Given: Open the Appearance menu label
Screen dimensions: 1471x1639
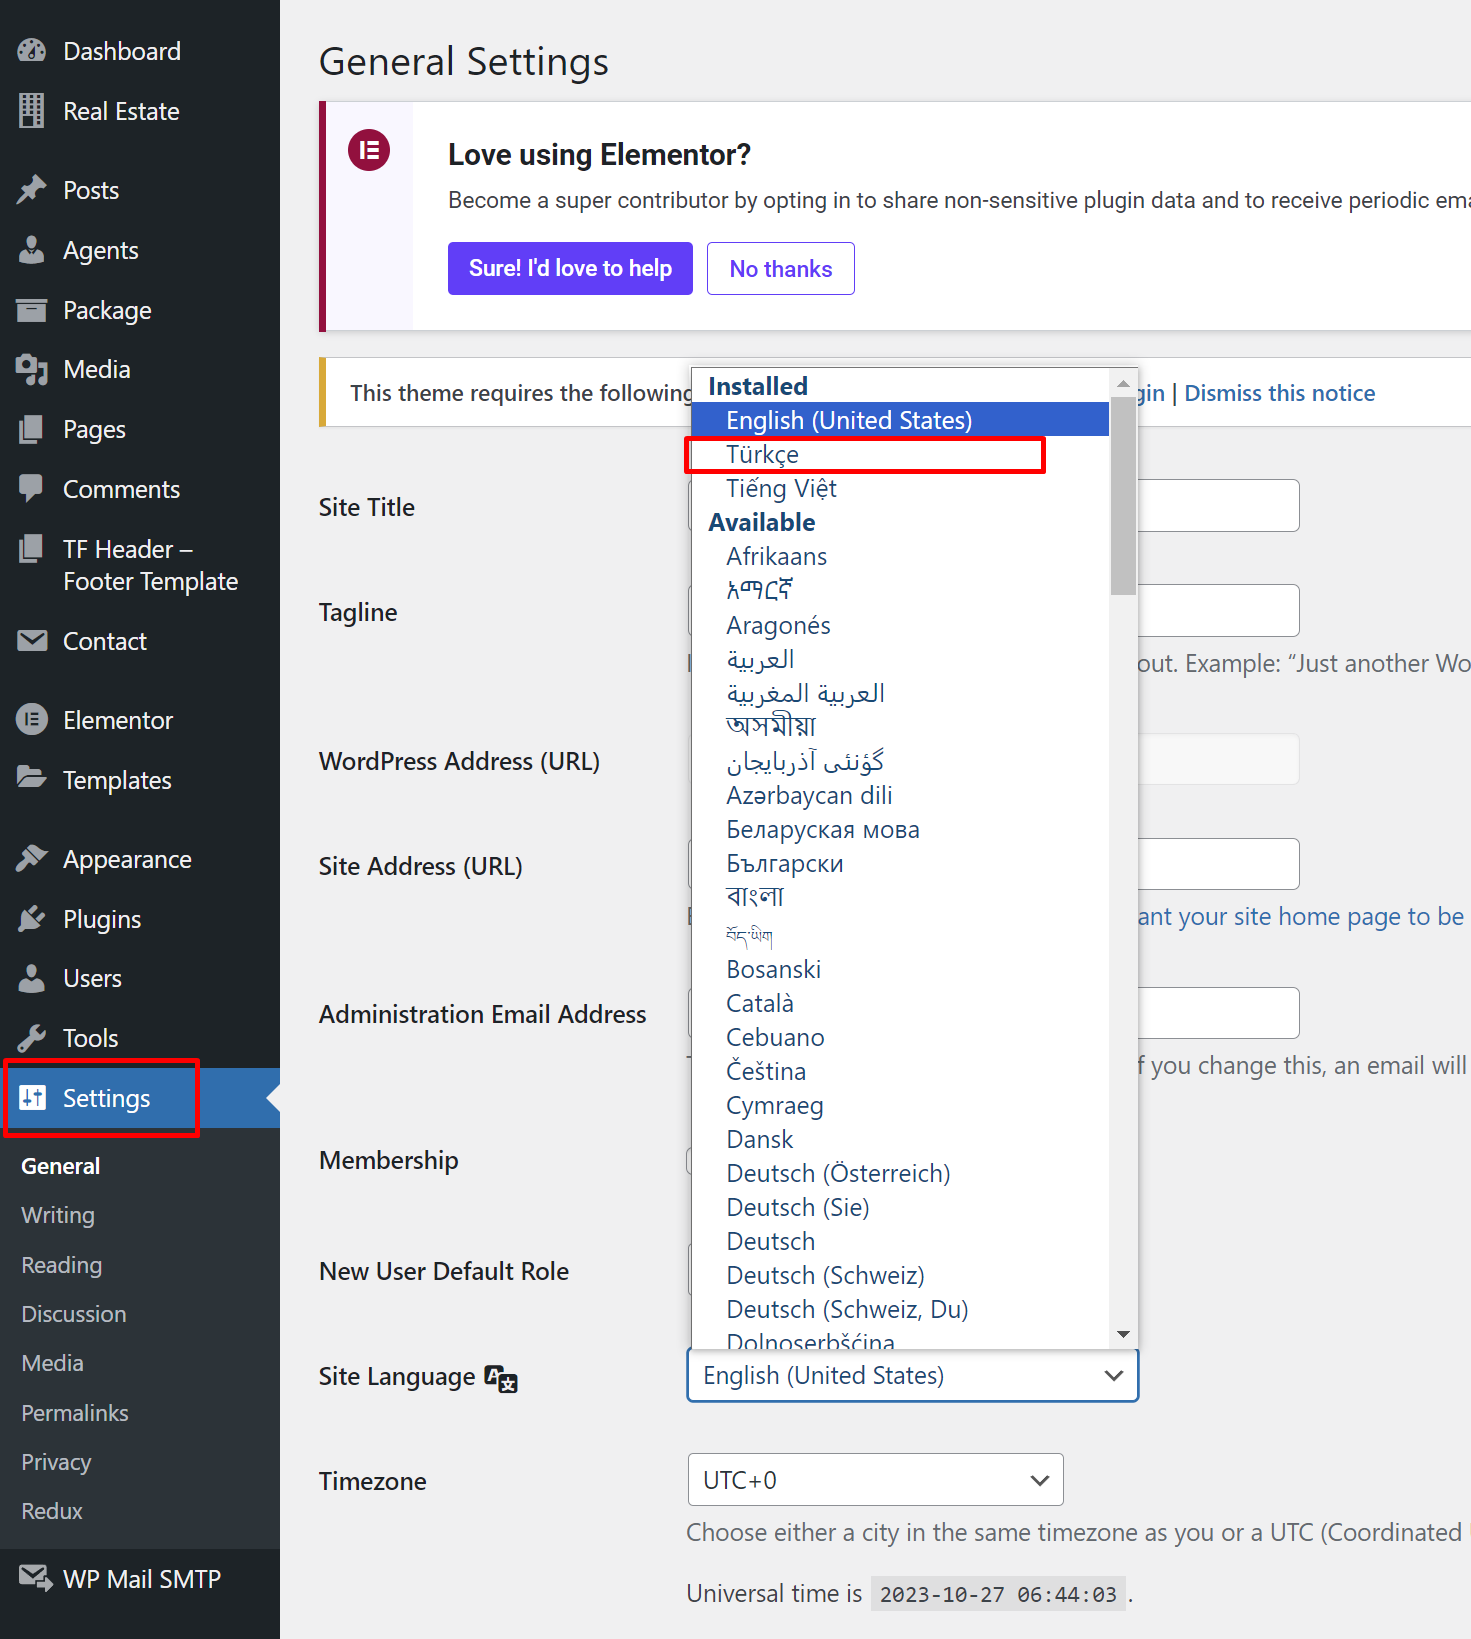Looking at the screenshot, I should point(127,859).
